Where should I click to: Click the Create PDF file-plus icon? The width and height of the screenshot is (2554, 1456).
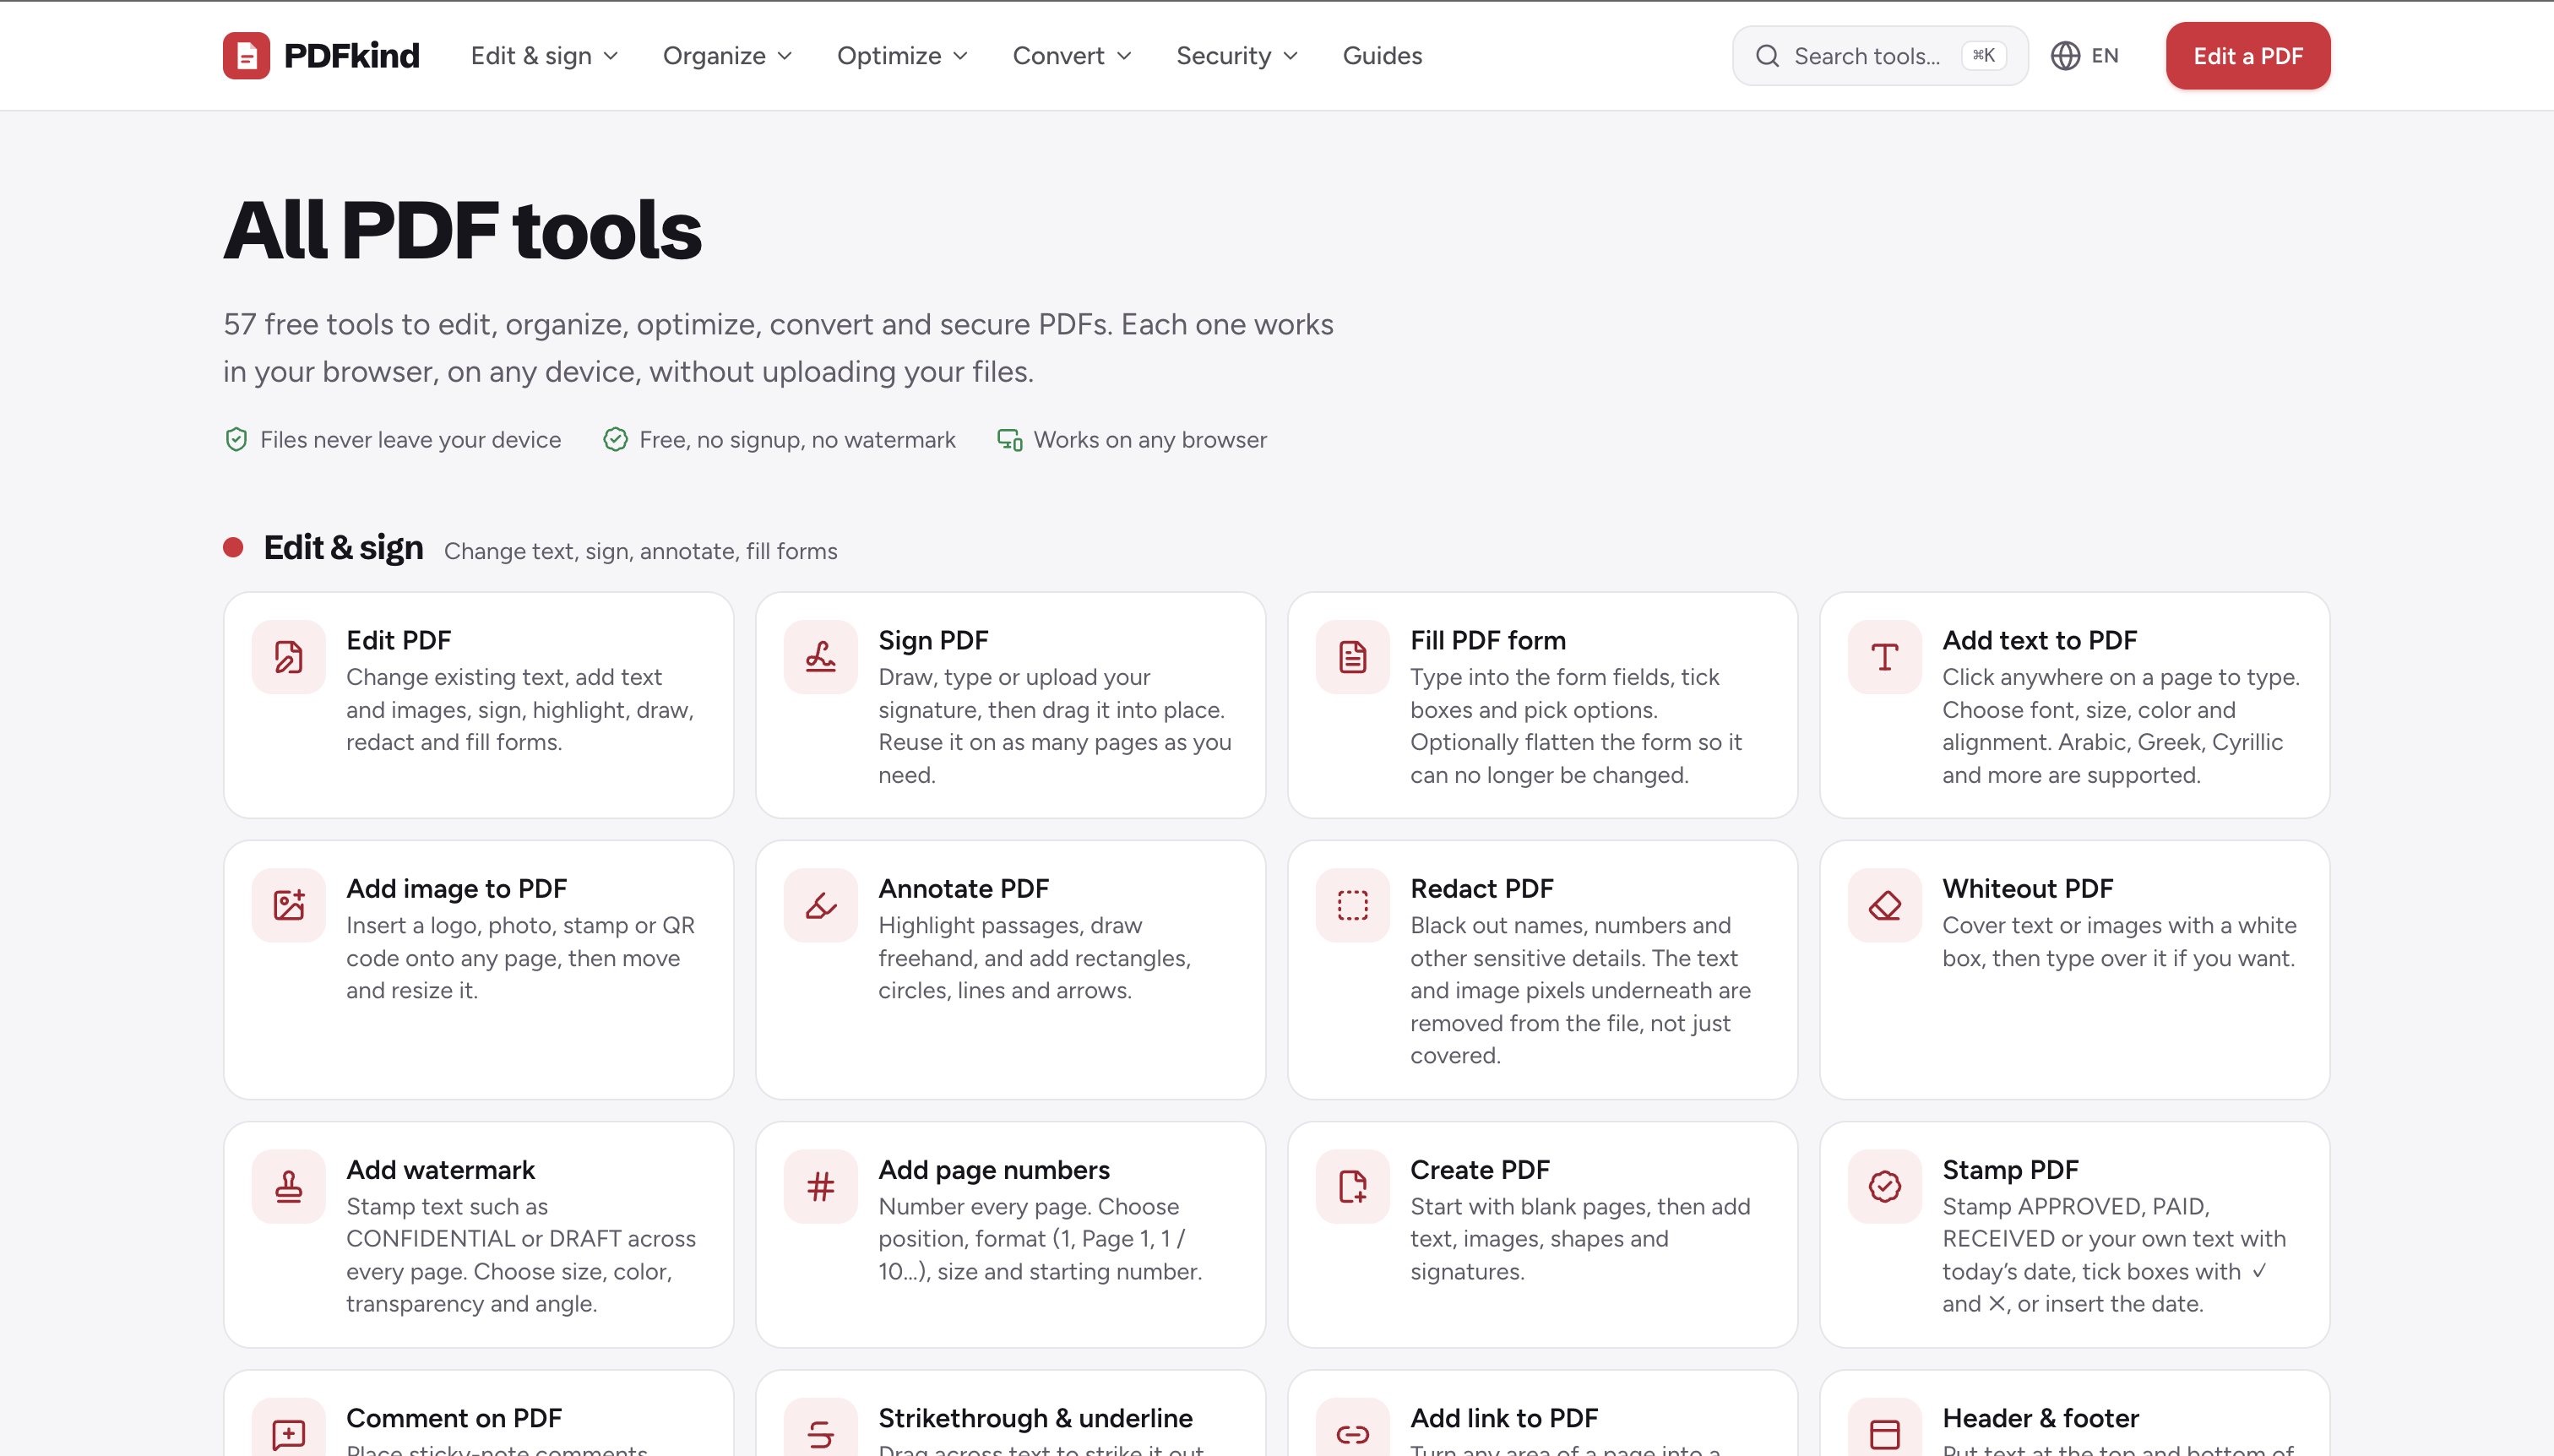pyautogui.click(x=1353, y=1186)
